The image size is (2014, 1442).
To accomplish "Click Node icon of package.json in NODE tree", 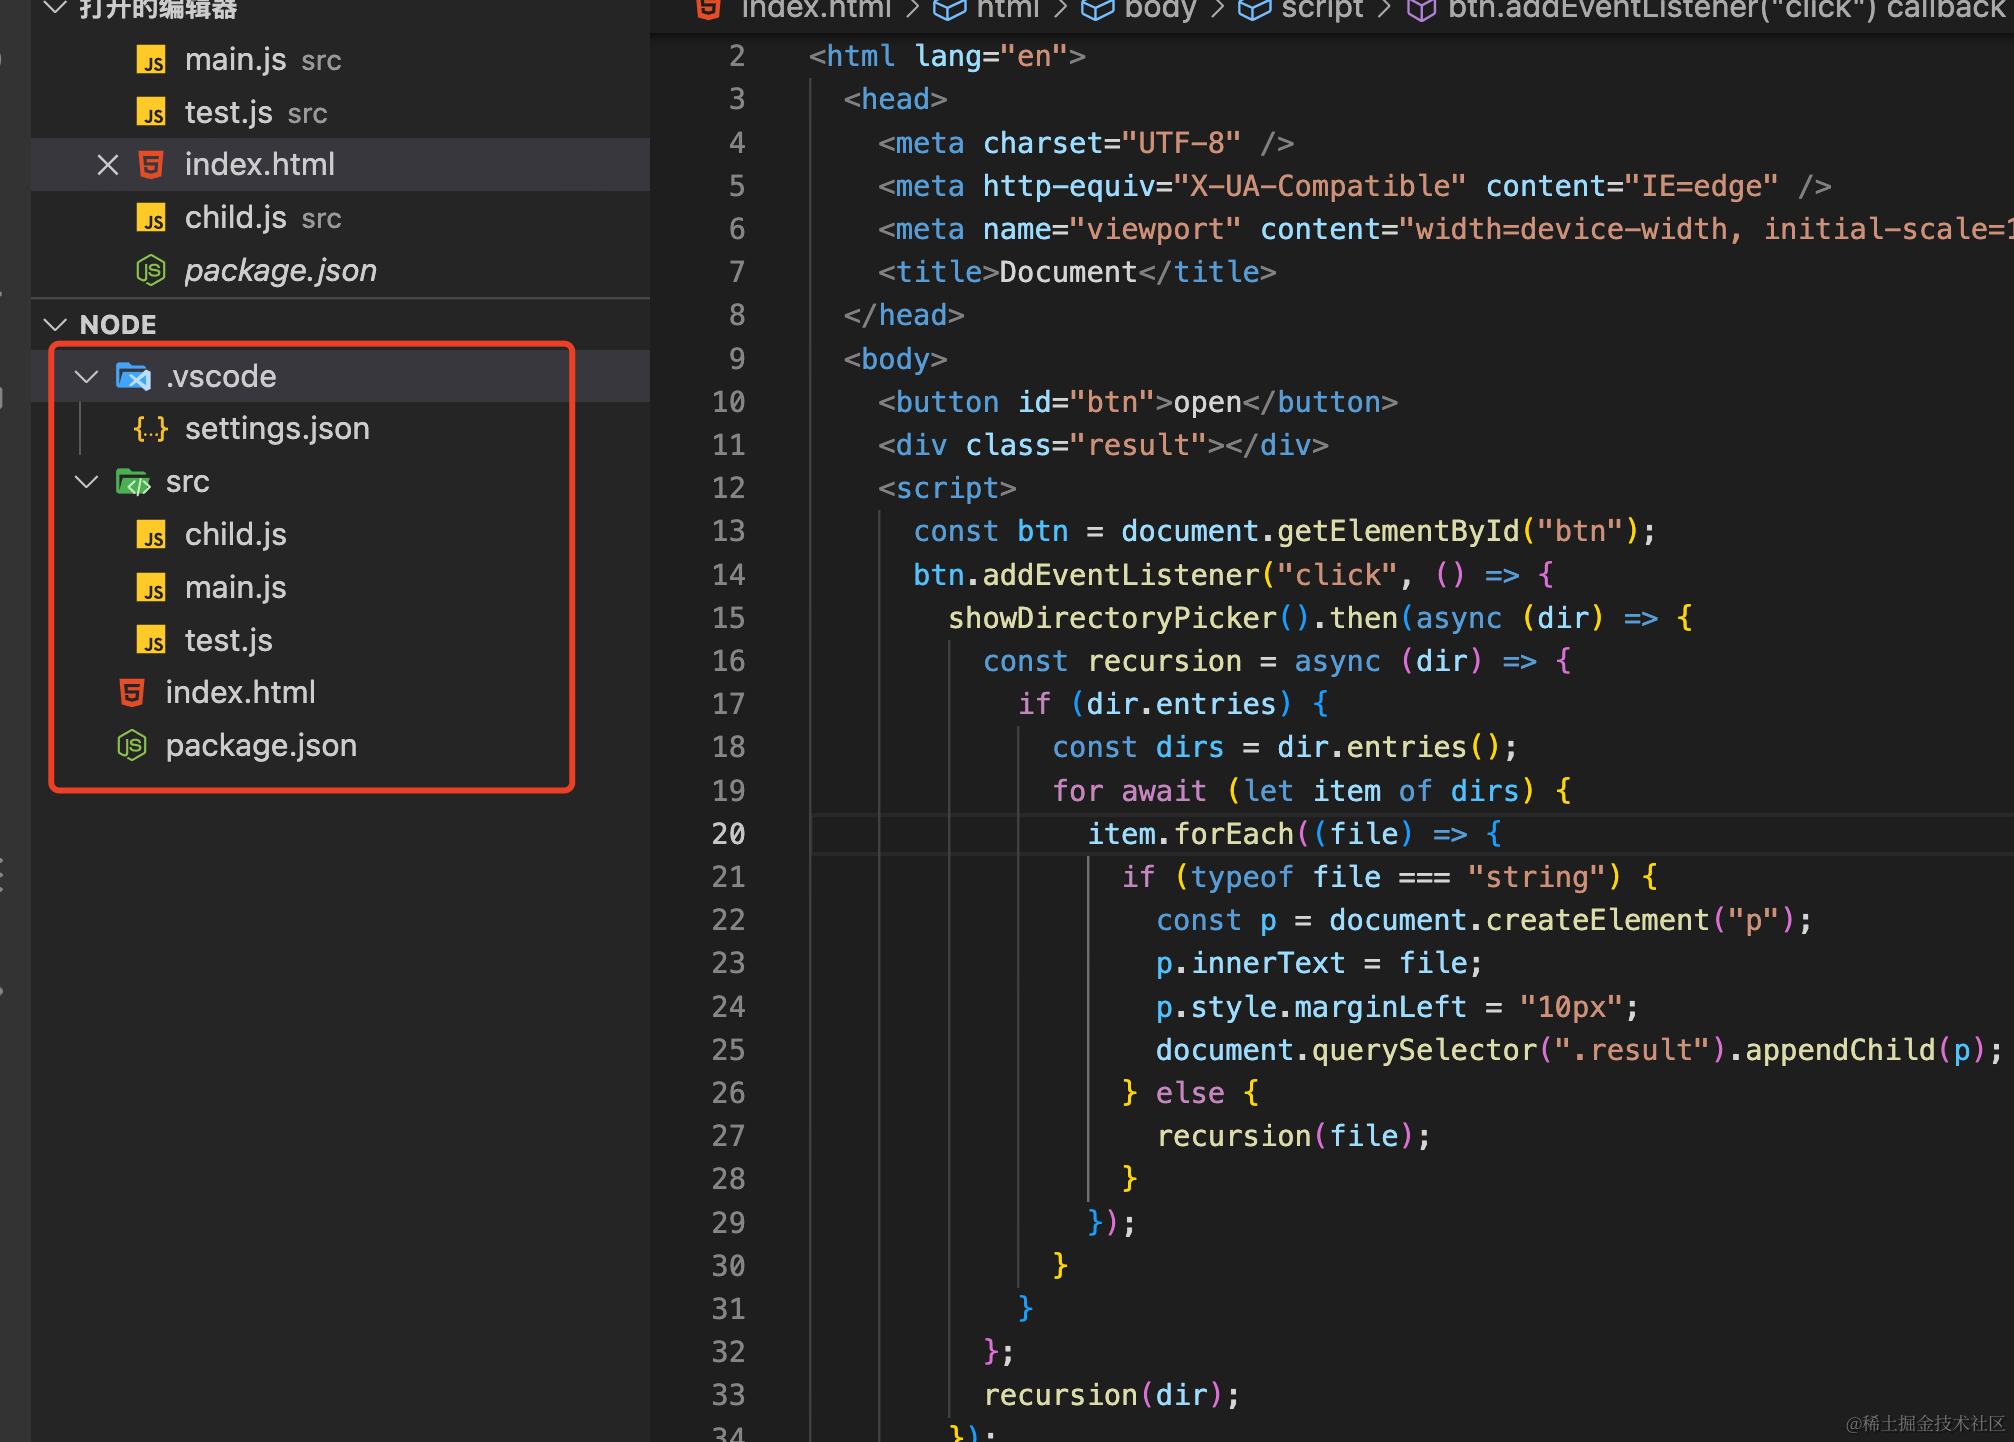I will (132, 745).
